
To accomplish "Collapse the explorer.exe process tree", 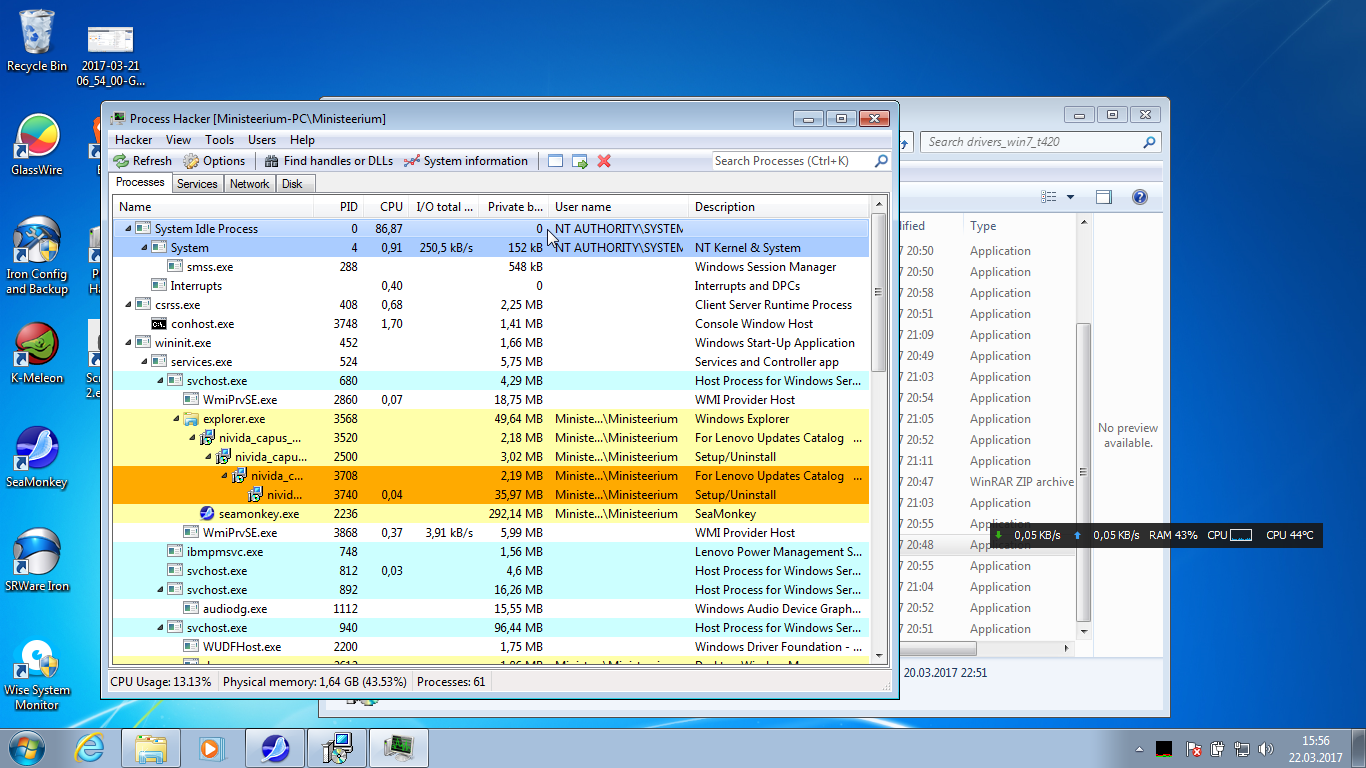I will tap(176, 419).
